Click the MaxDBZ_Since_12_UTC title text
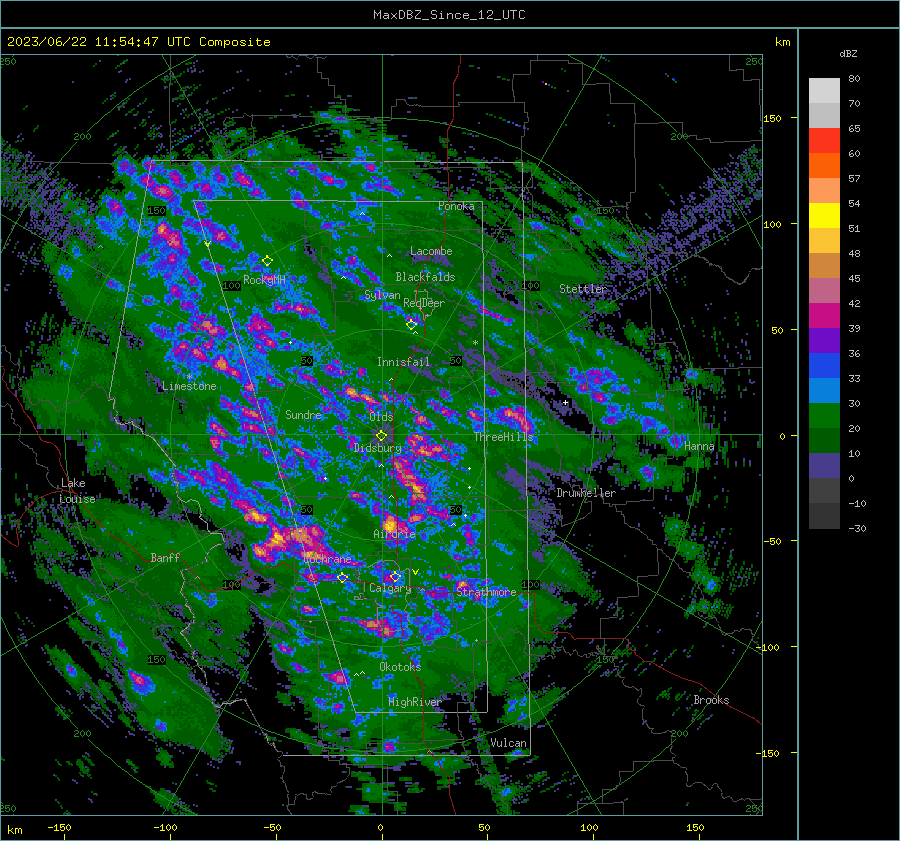Screen dimensions: 900x841 (x=449, y=15)
